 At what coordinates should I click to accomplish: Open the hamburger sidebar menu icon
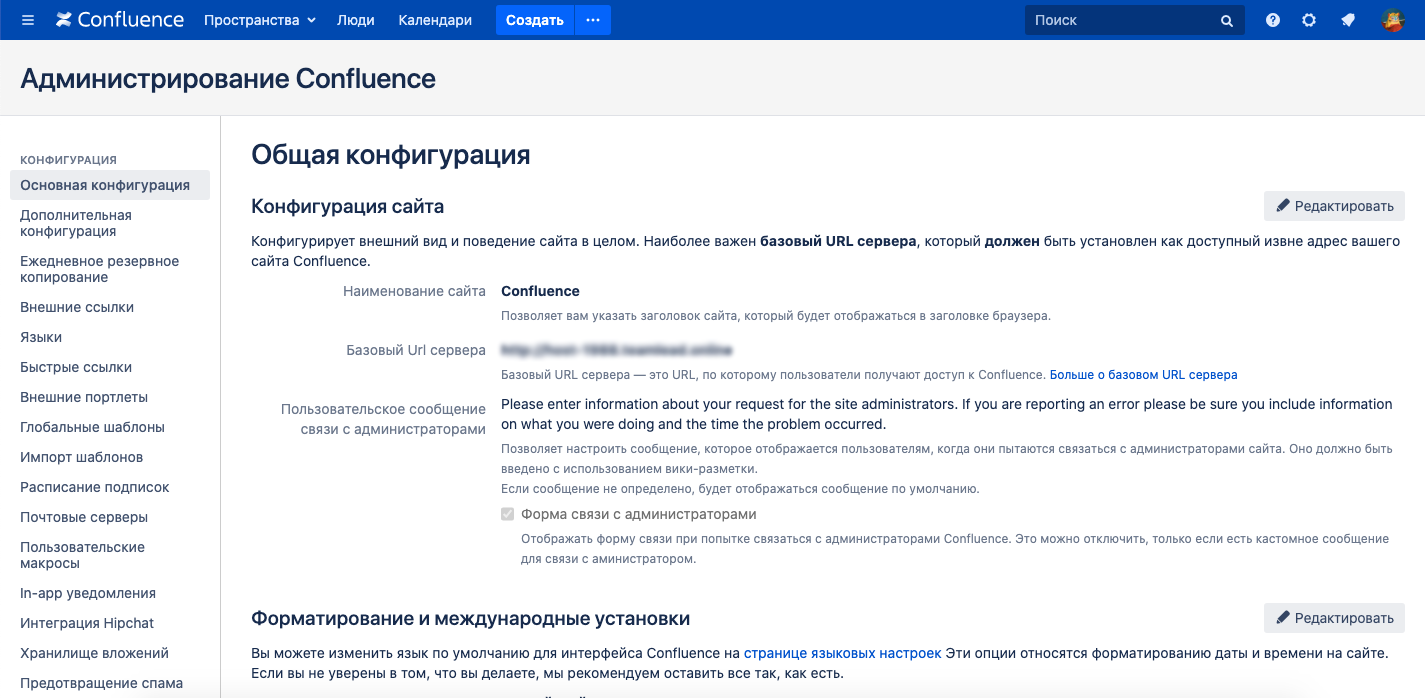tap(28, 20)
